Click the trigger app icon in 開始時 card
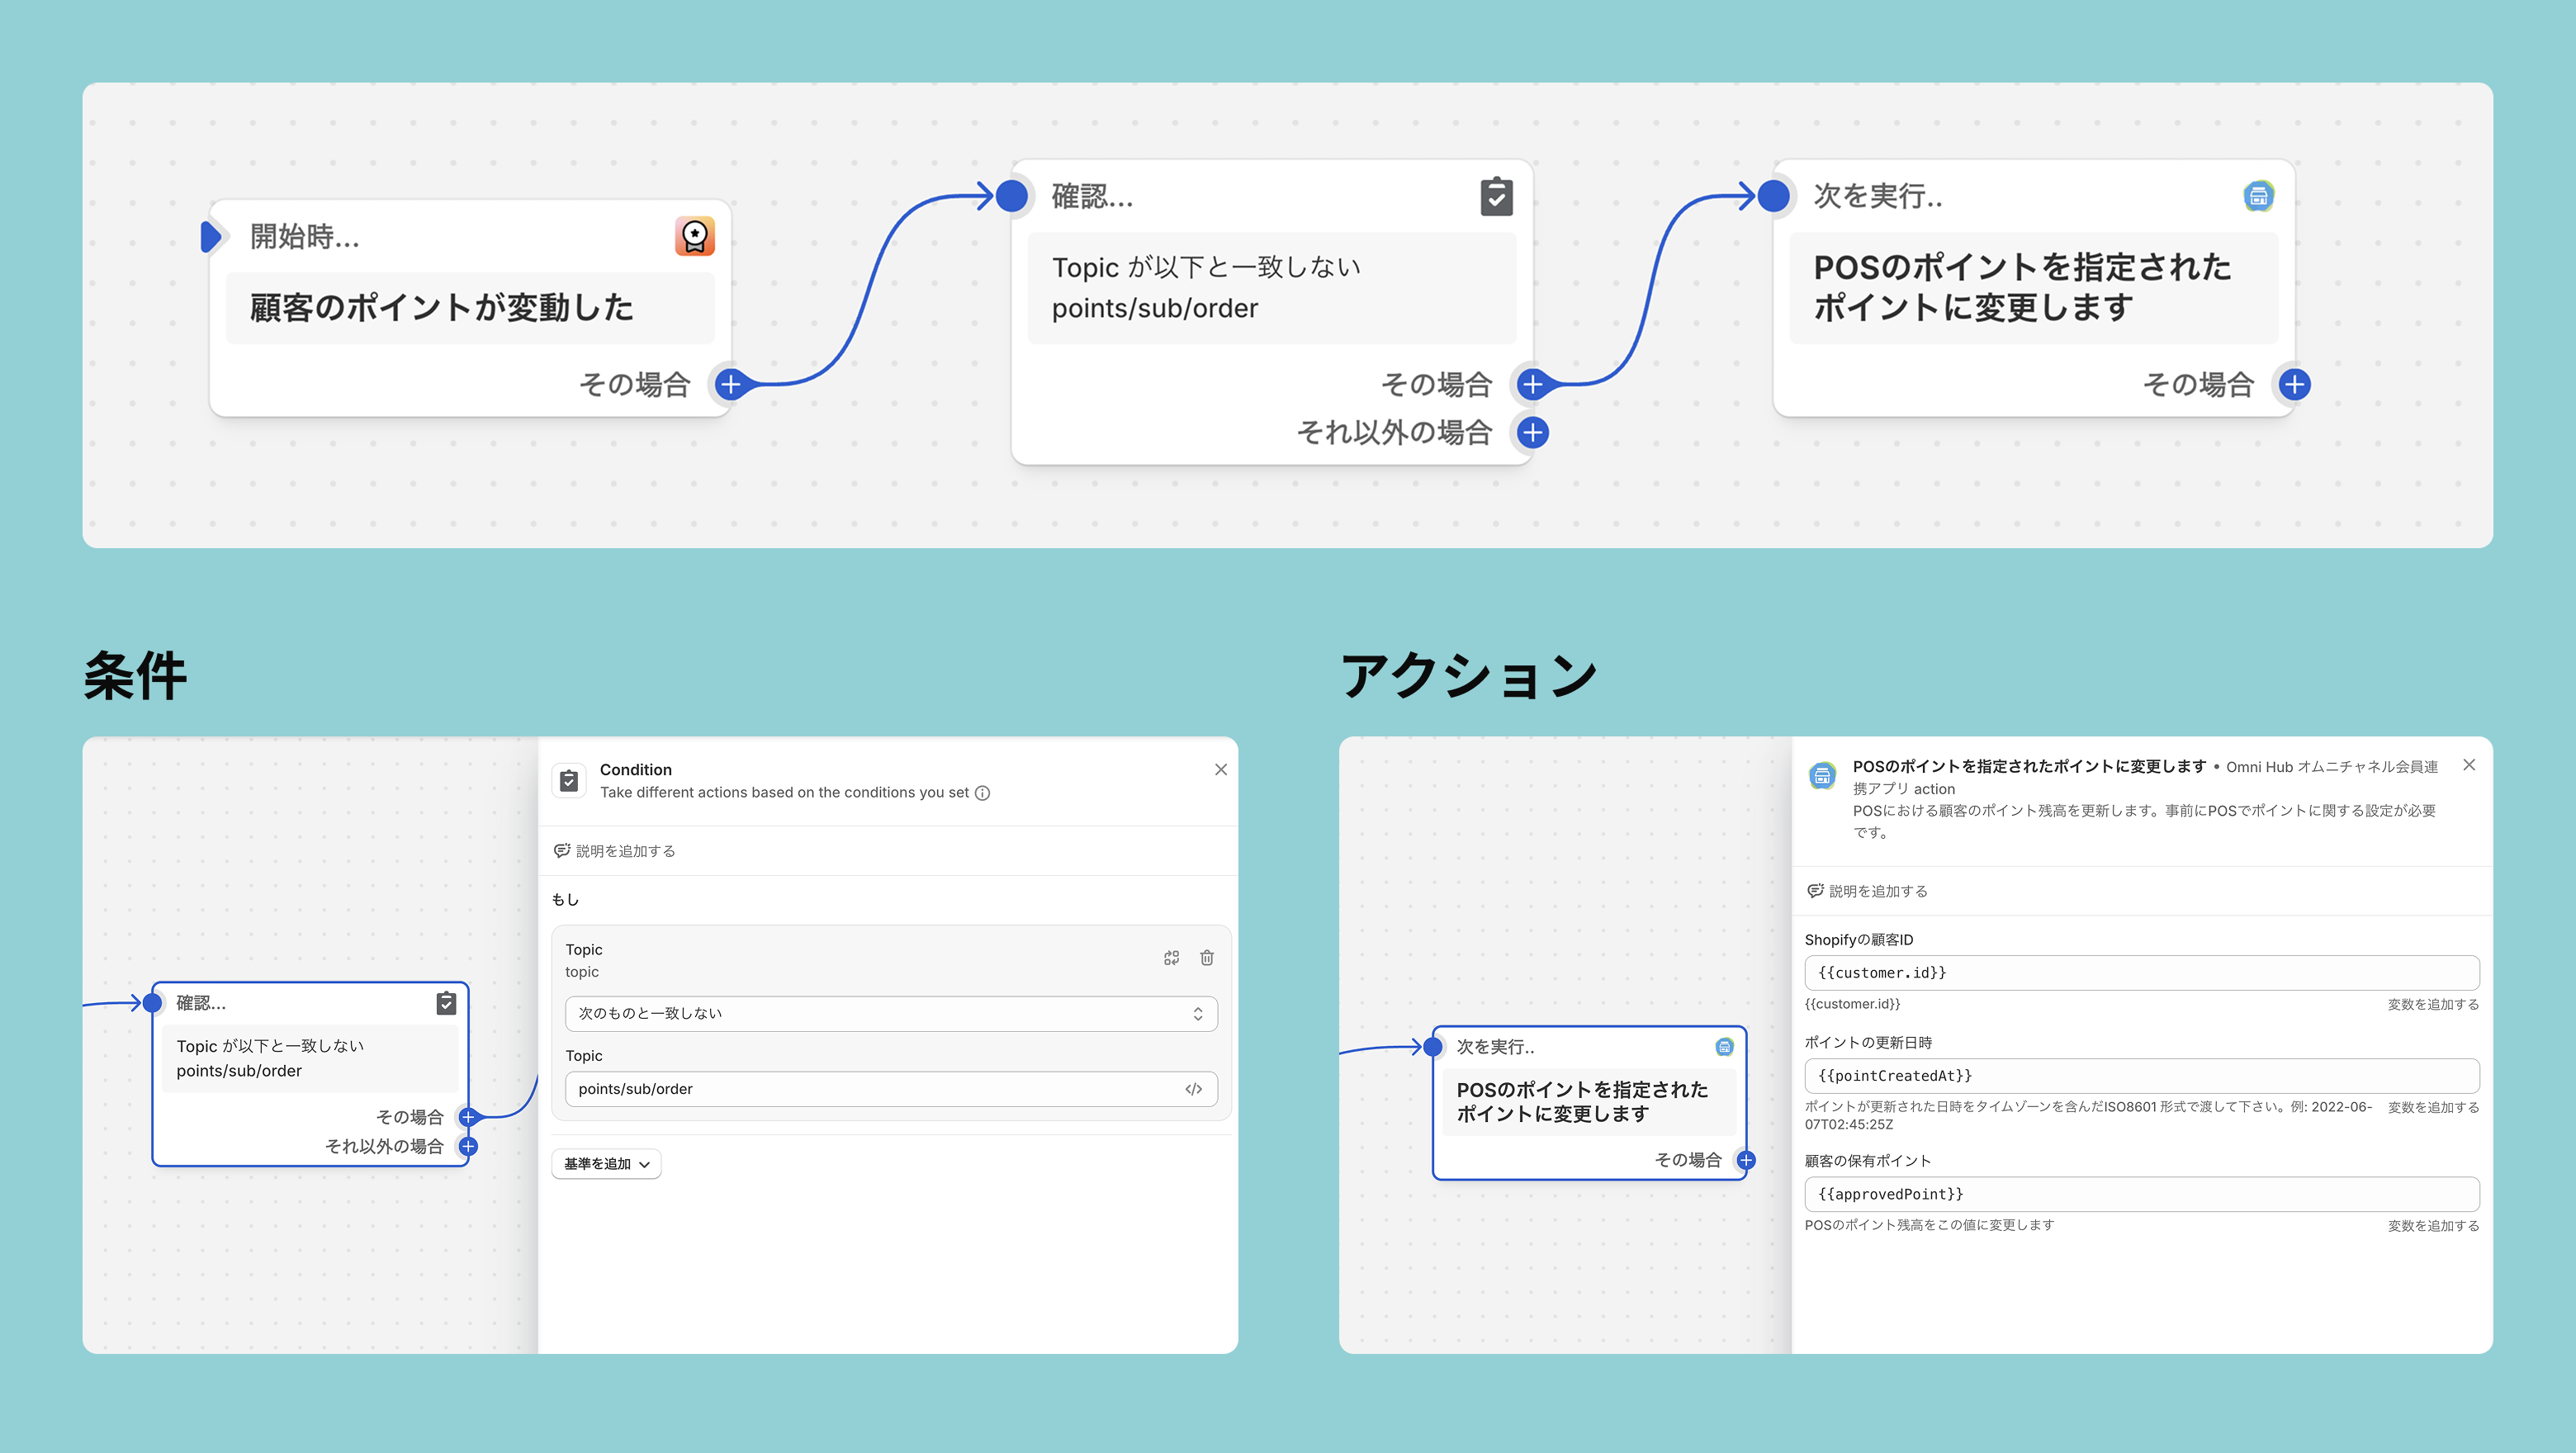This screenshot has height=1453, width=2576. pyautogui.click(x=694, y=237)
